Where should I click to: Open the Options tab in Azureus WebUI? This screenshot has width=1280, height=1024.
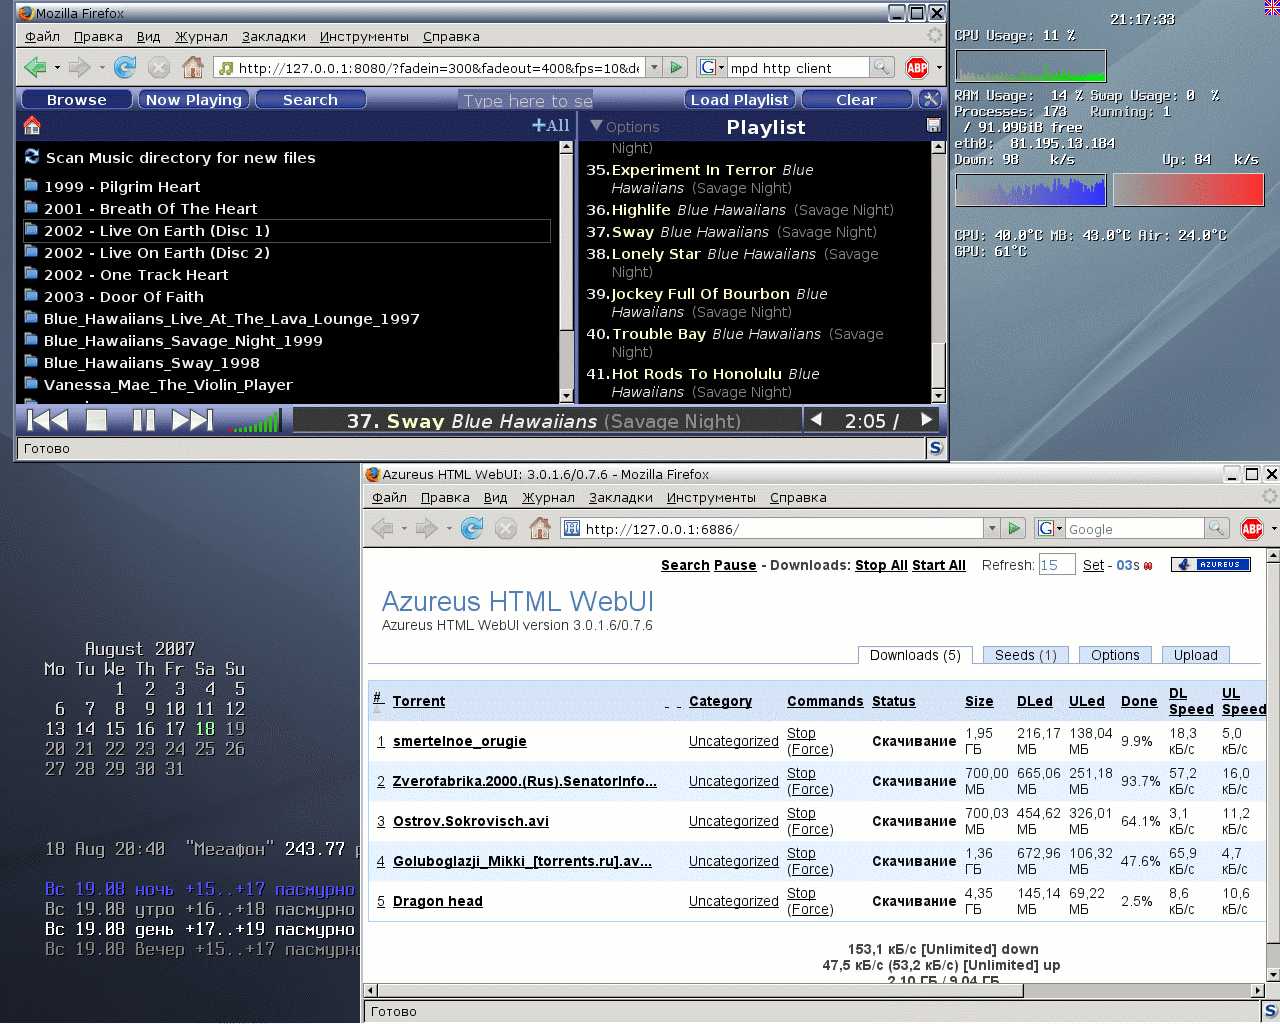click(1115, 655)
